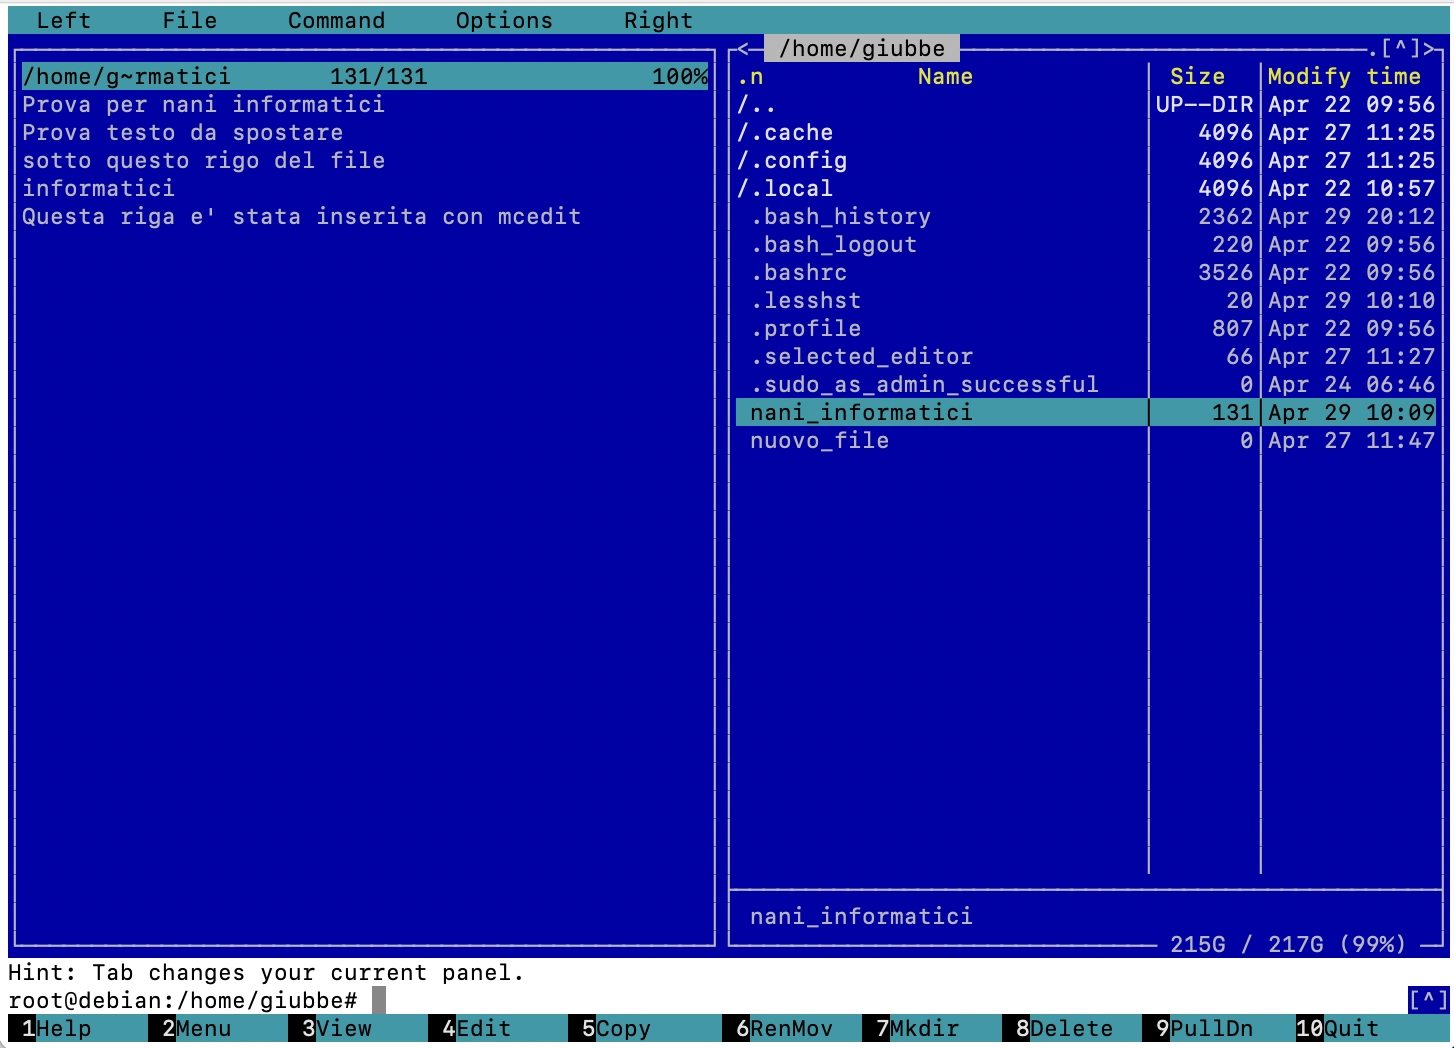
Task: Open the Options menu
Action: pyautogui.click(x=504, y=20)
